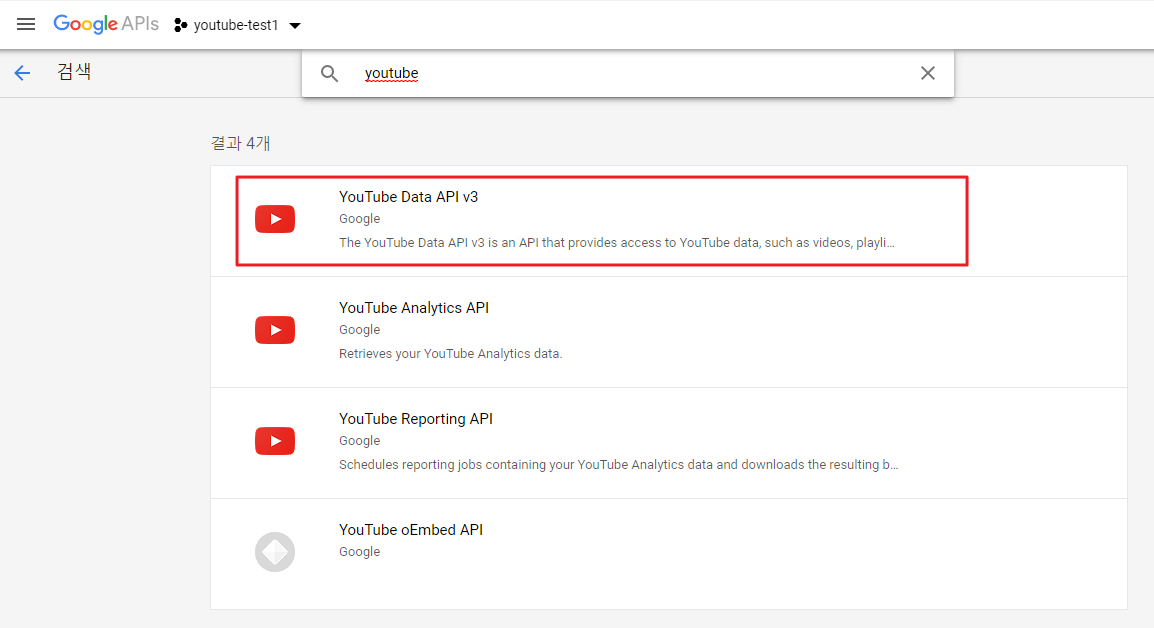Click 'Google' under YouTube oEmbed API

(x=359, y=551)
